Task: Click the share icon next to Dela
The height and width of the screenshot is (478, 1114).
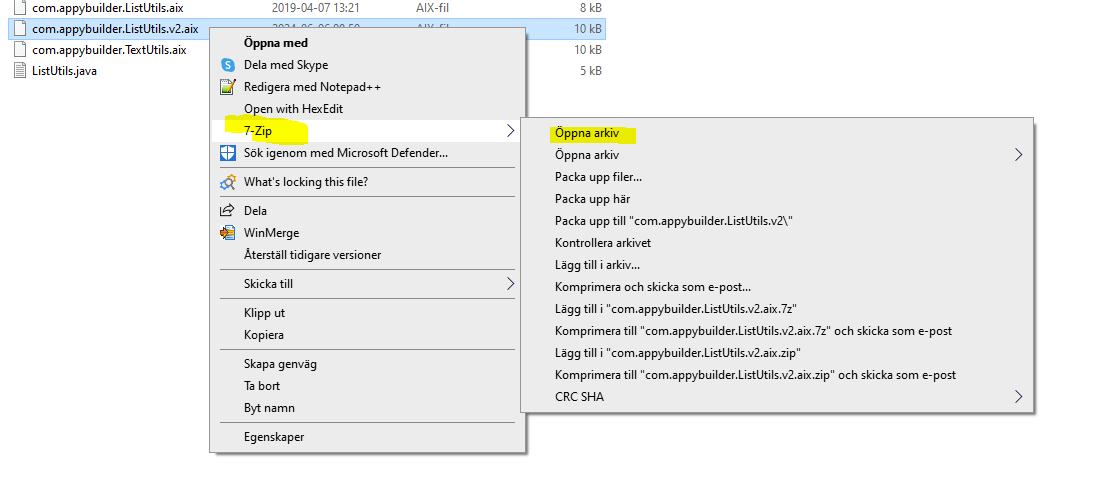Action: (x=228, y=211)
